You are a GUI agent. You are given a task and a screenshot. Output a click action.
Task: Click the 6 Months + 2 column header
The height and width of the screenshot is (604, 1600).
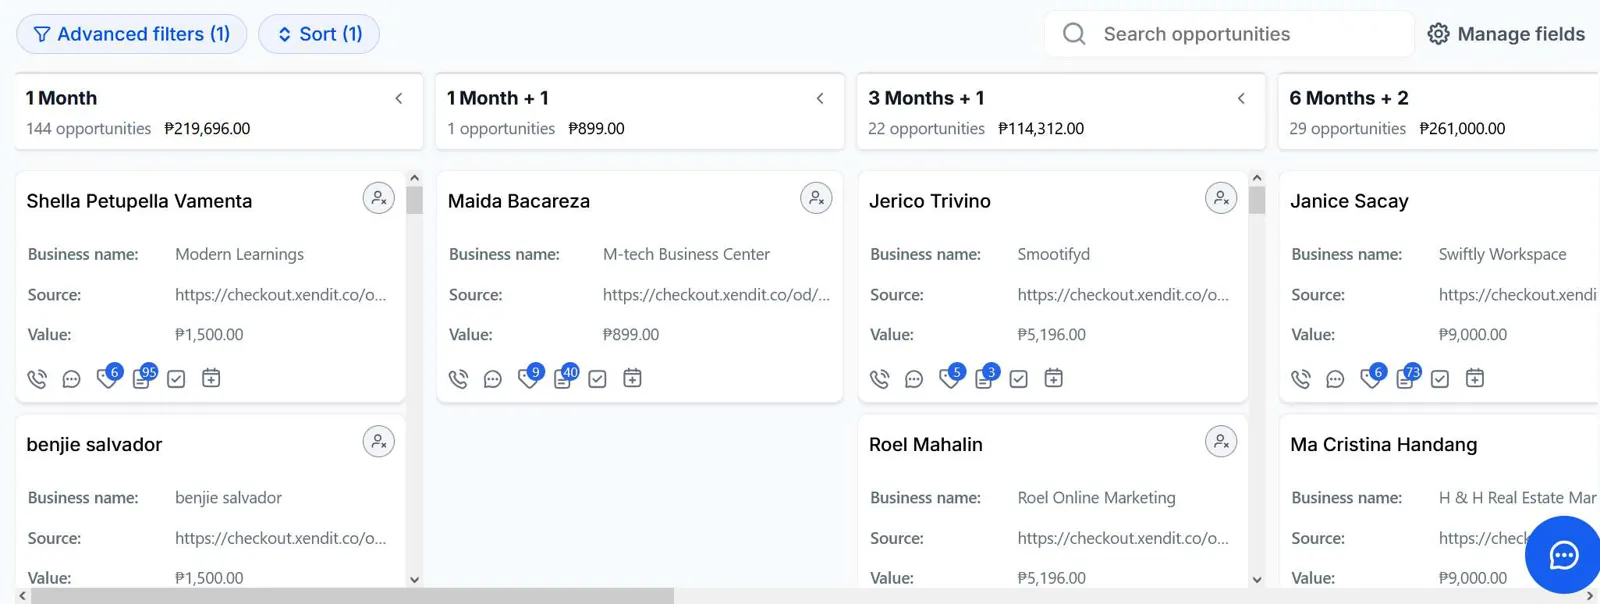[1438, 111]
